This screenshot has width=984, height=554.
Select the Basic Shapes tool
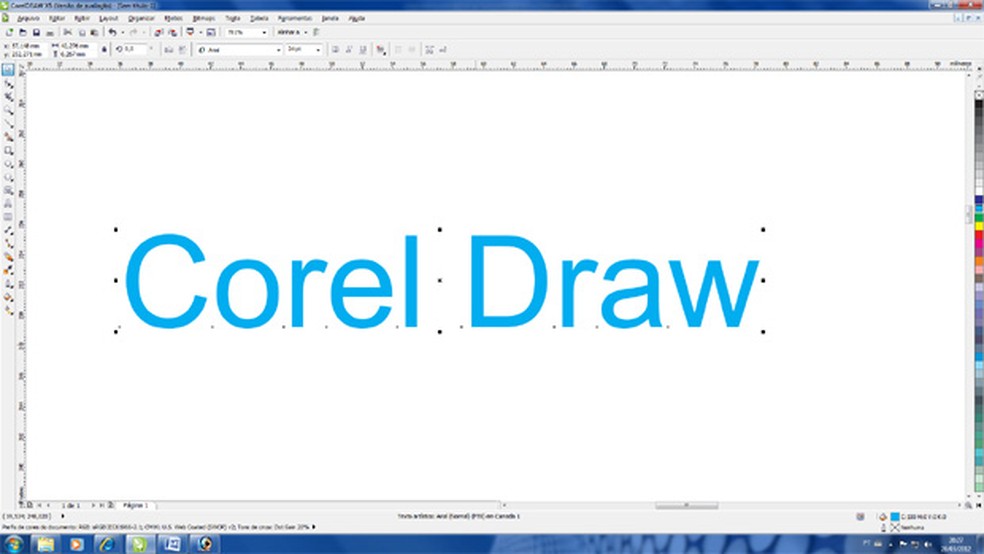coord(8,190)
